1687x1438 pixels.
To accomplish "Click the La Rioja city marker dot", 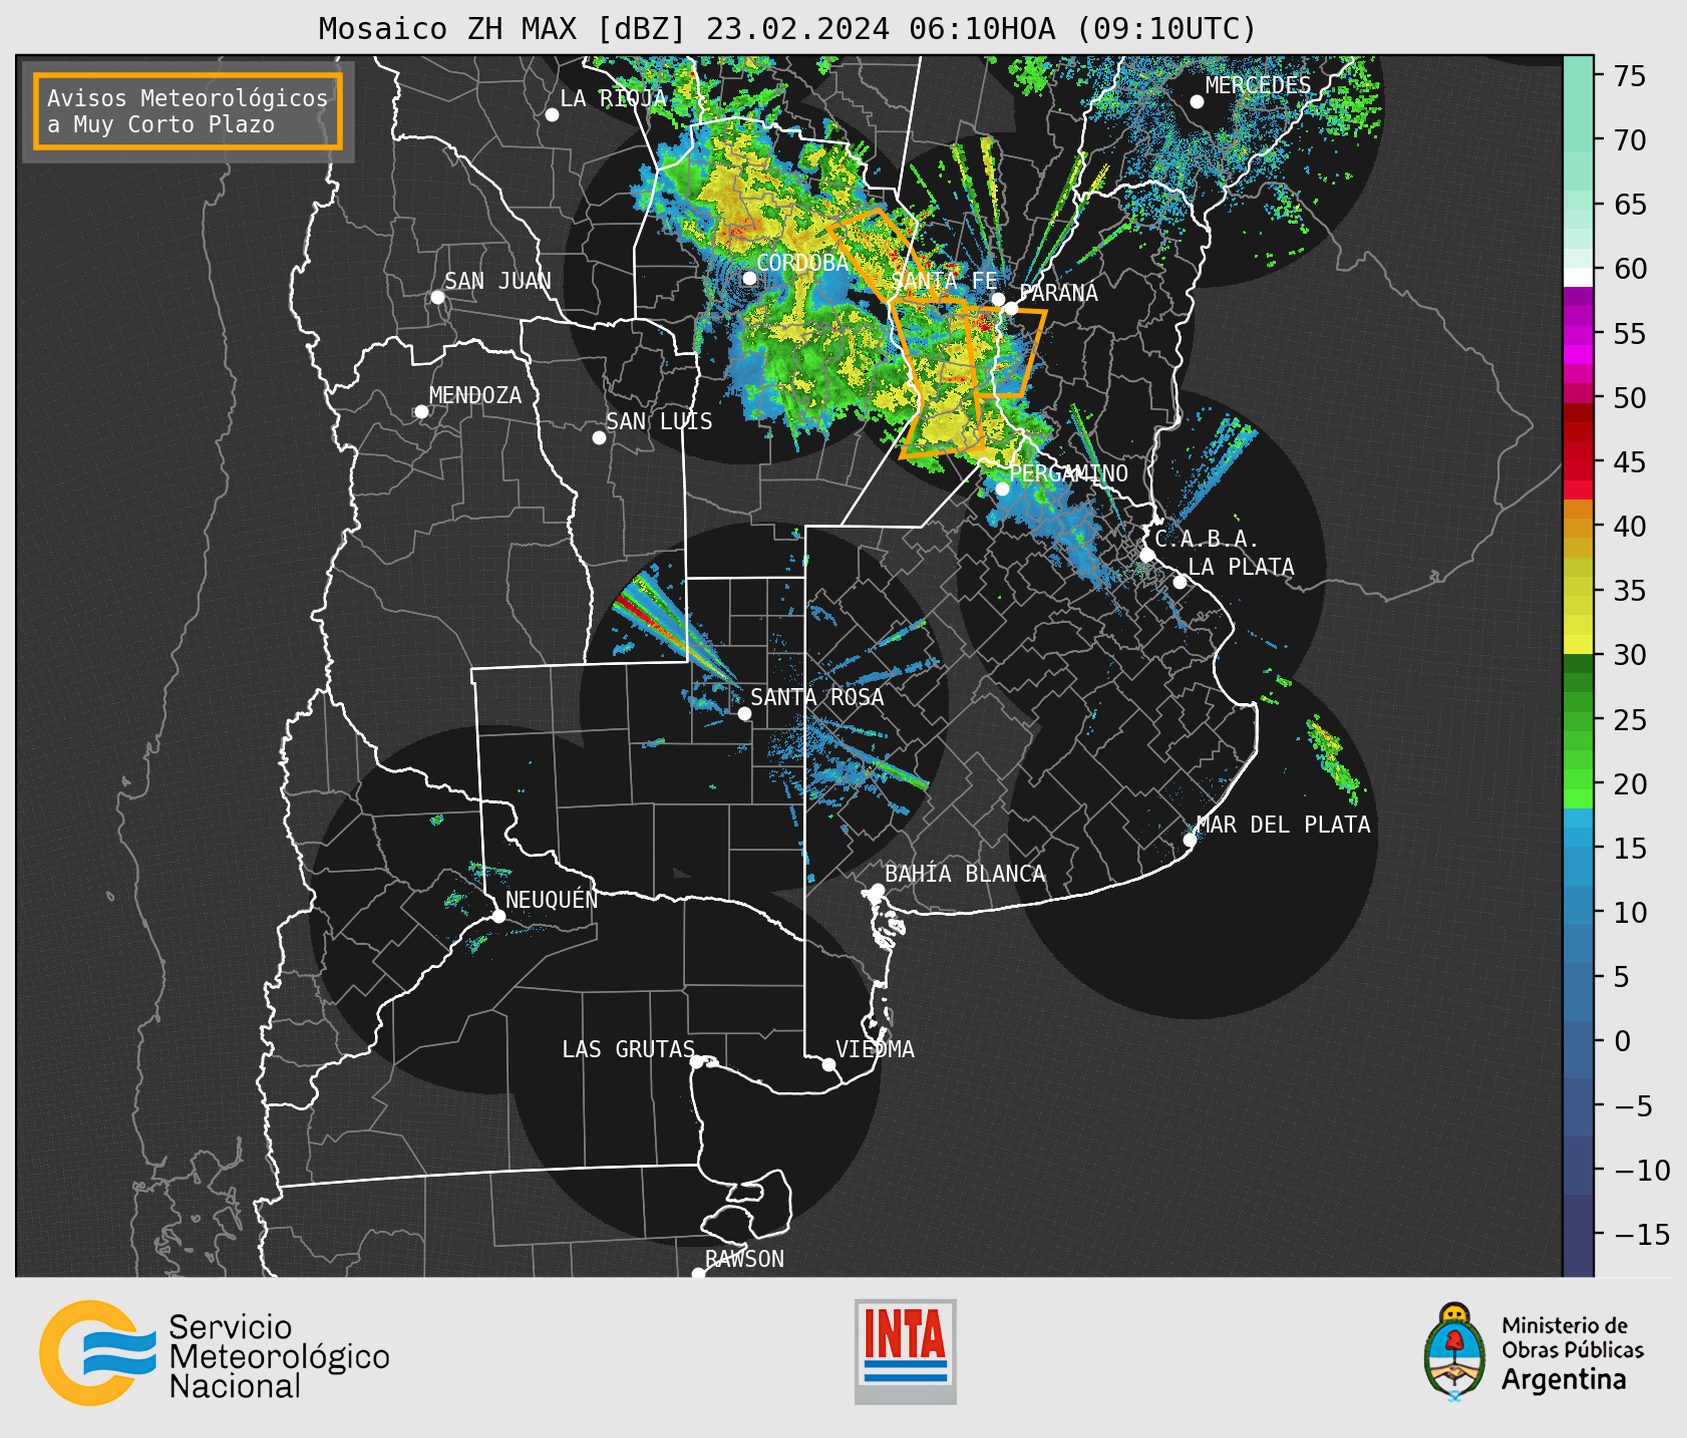I will (x=552, y=115).
